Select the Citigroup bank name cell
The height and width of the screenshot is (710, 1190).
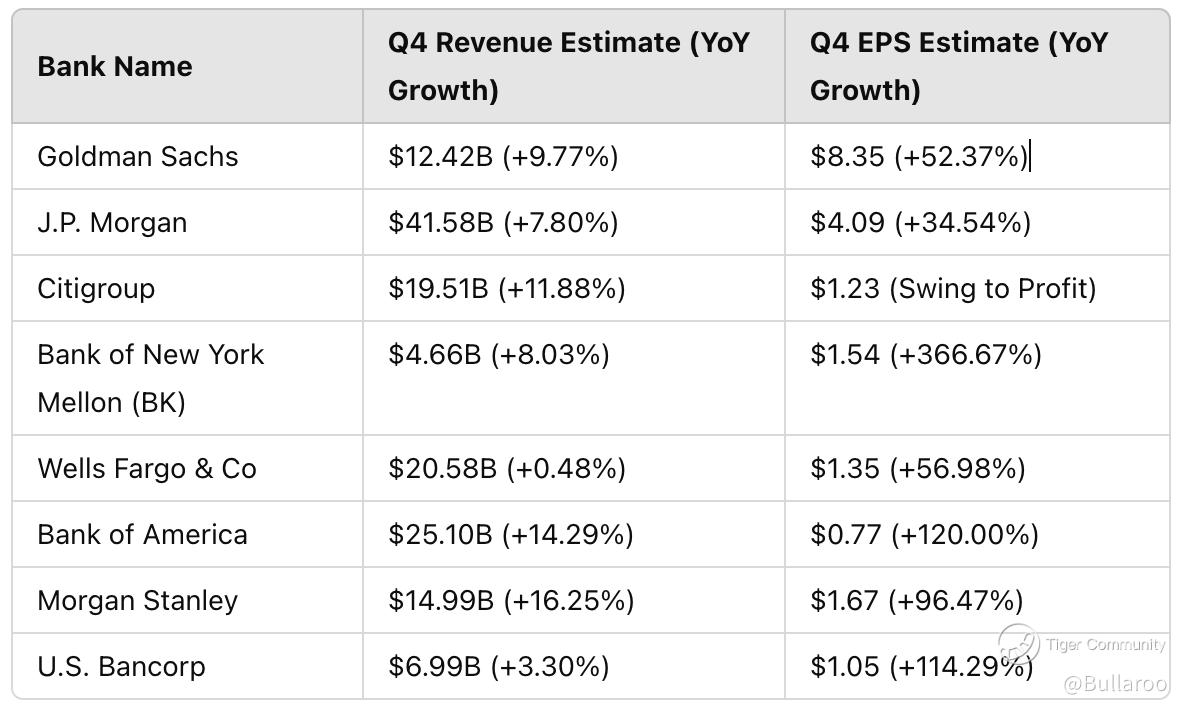click(96, 289)
